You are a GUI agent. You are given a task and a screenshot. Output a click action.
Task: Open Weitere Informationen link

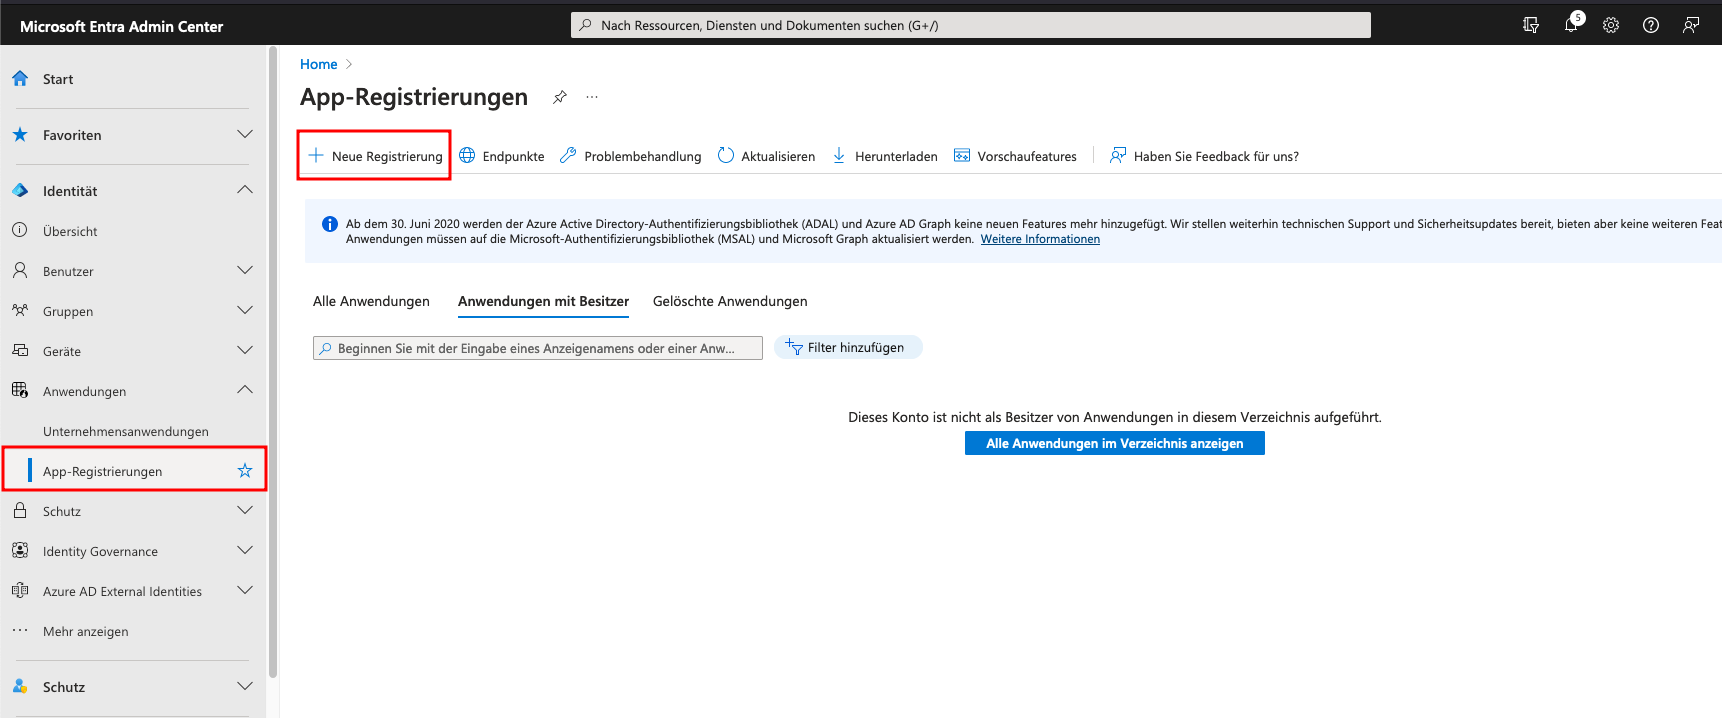pos(1040,239)
